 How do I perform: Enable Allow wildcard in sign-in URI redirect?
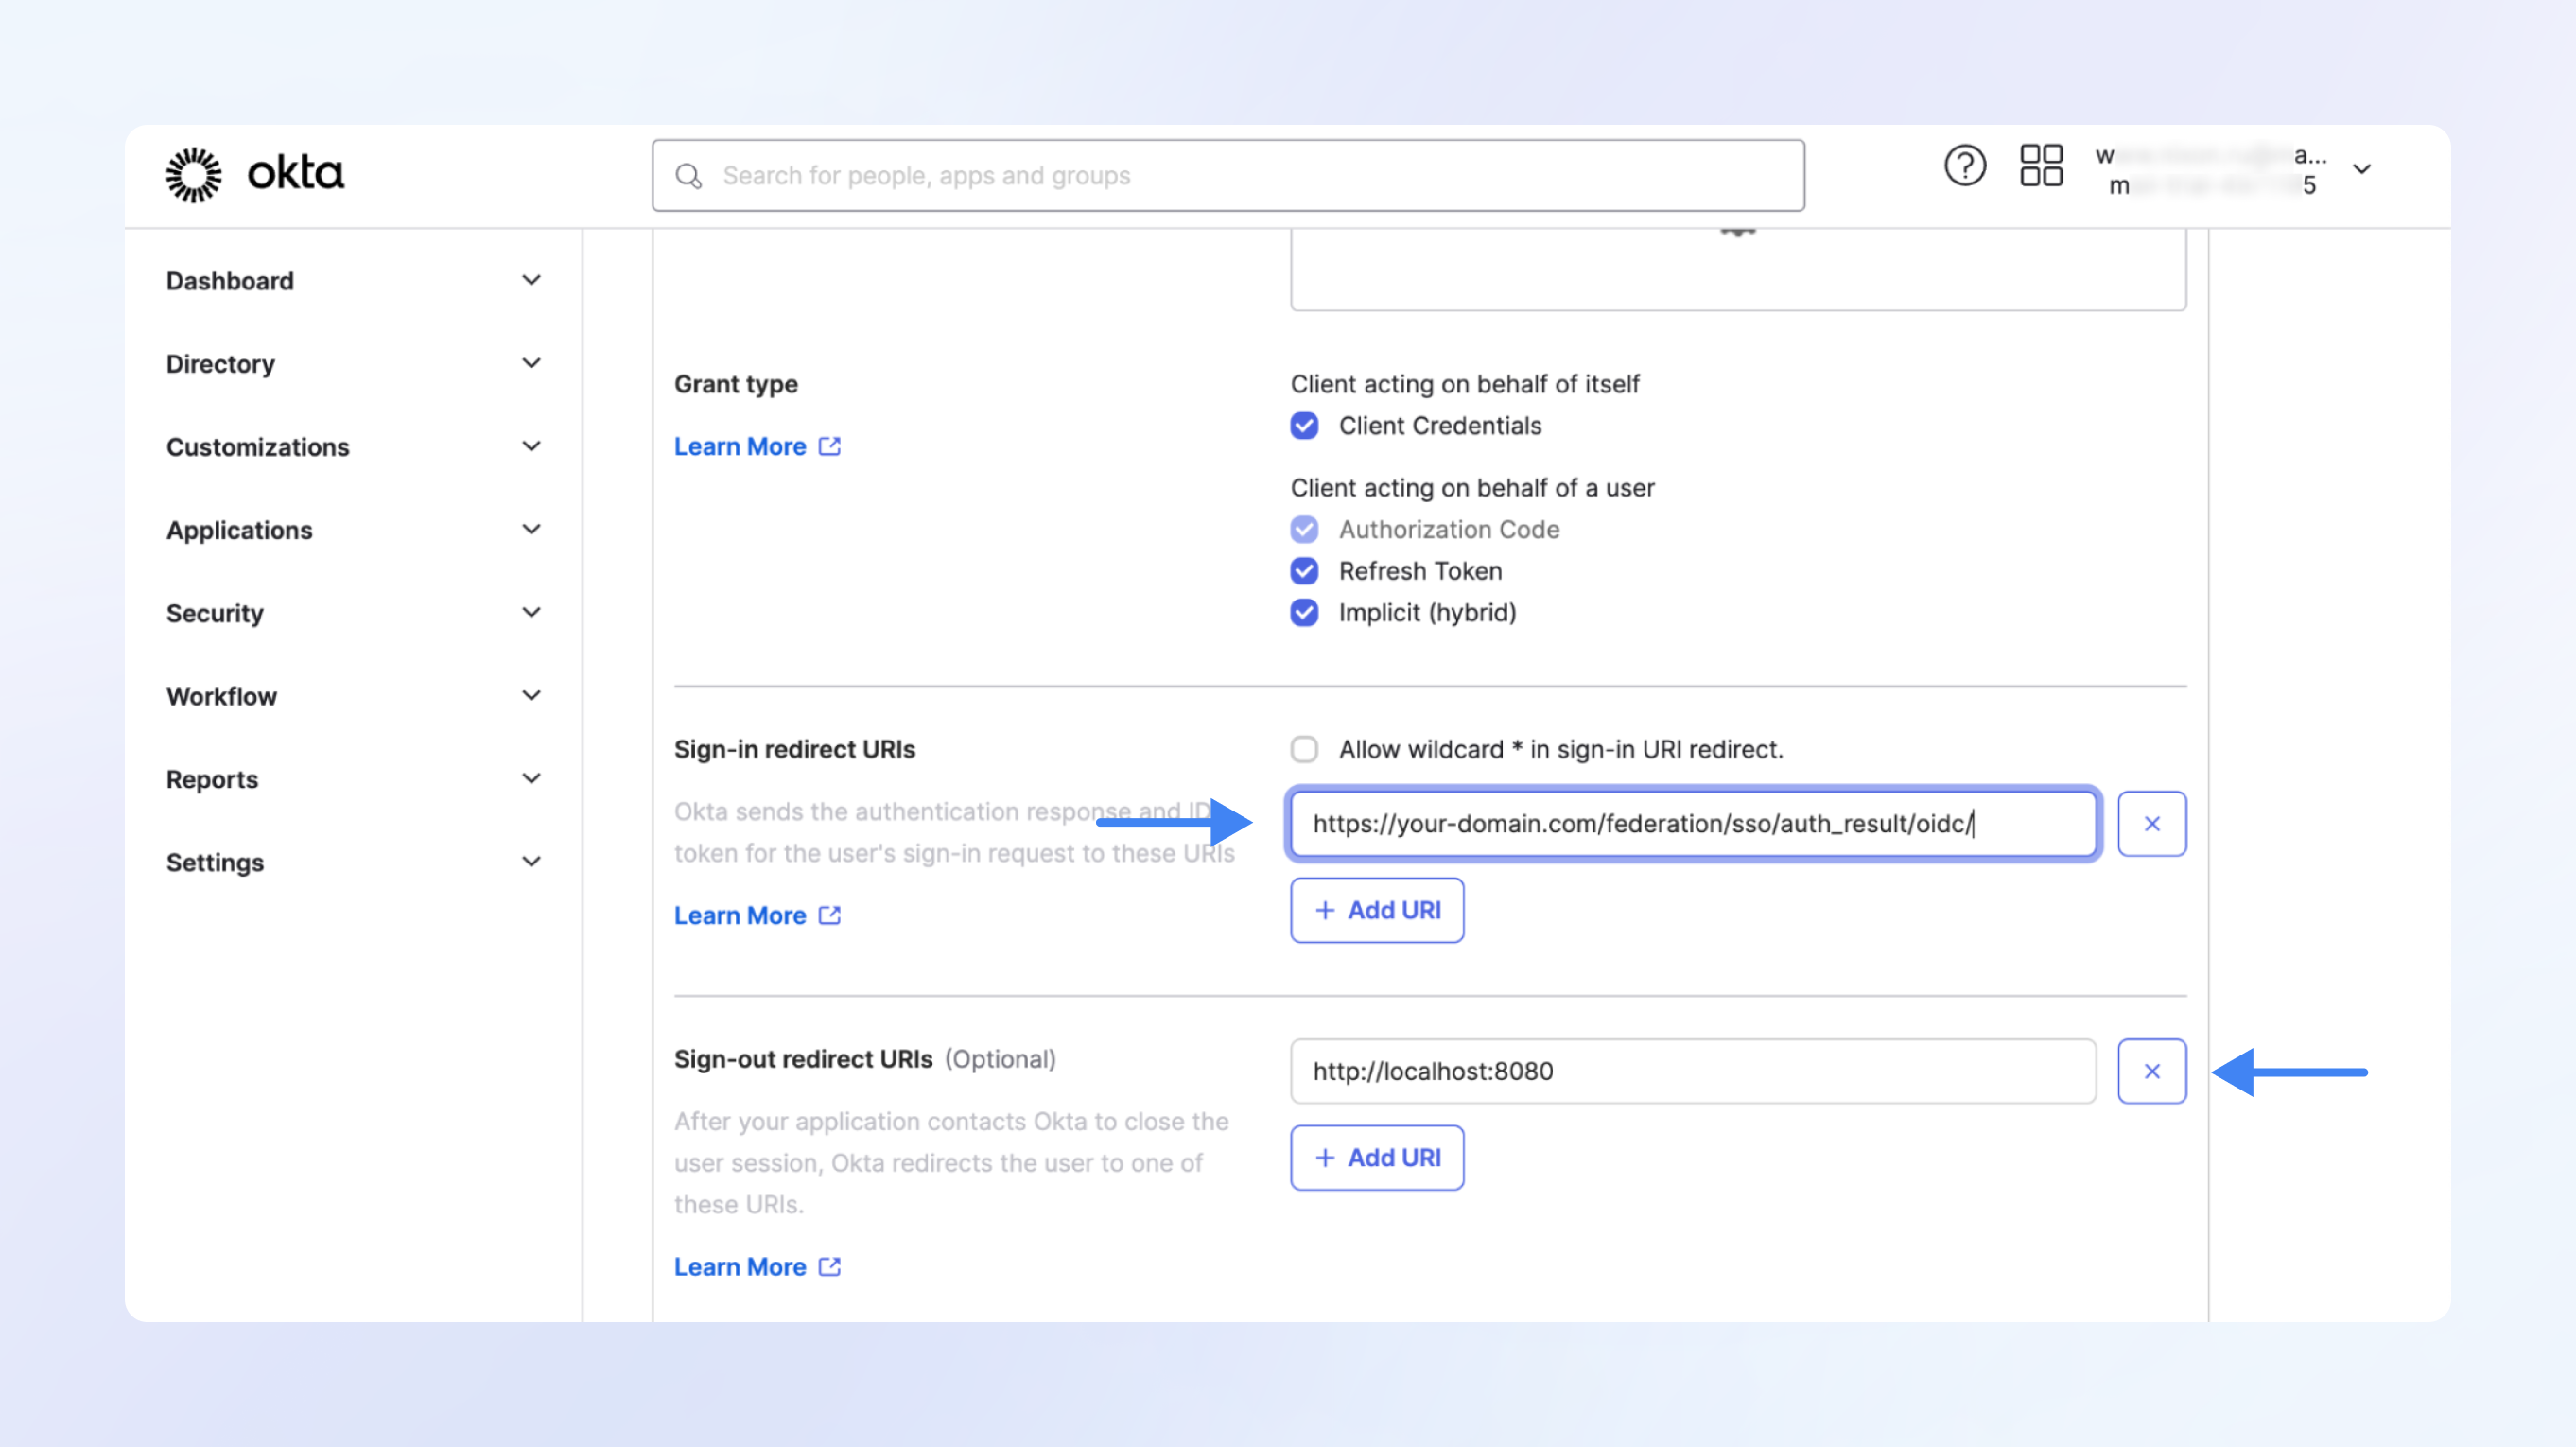coord(1304,749)
